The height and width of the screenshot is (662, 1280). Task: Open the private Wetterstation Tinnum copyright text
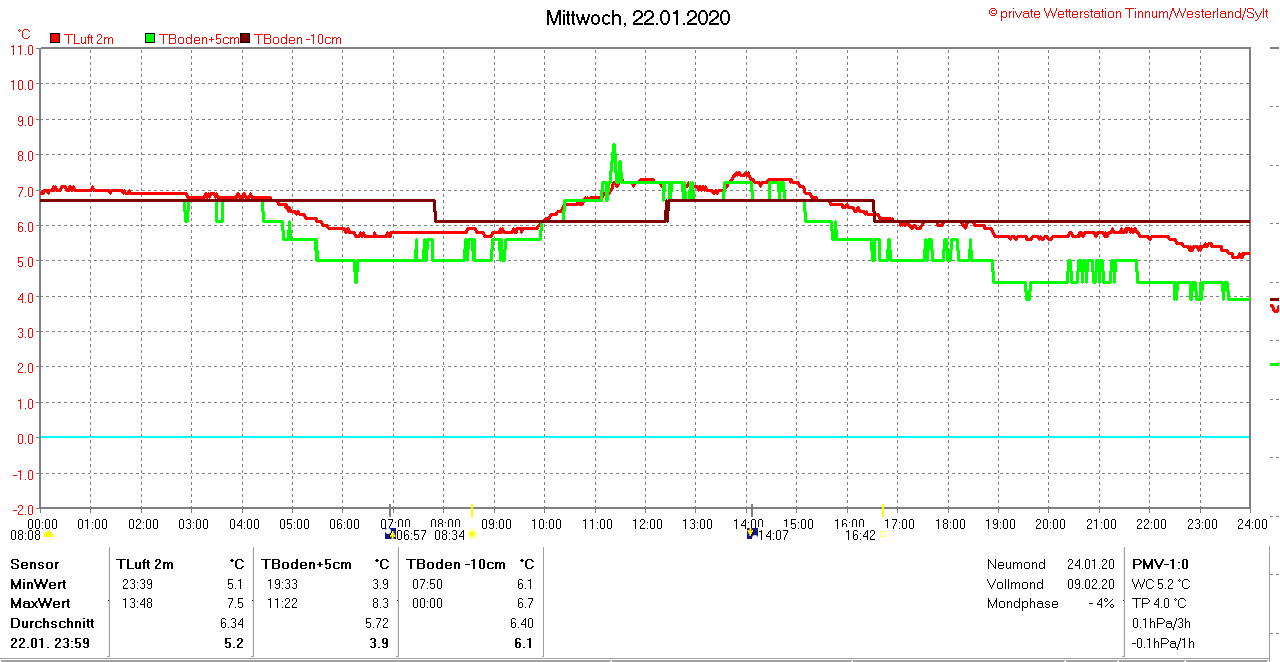(1128, 13)
